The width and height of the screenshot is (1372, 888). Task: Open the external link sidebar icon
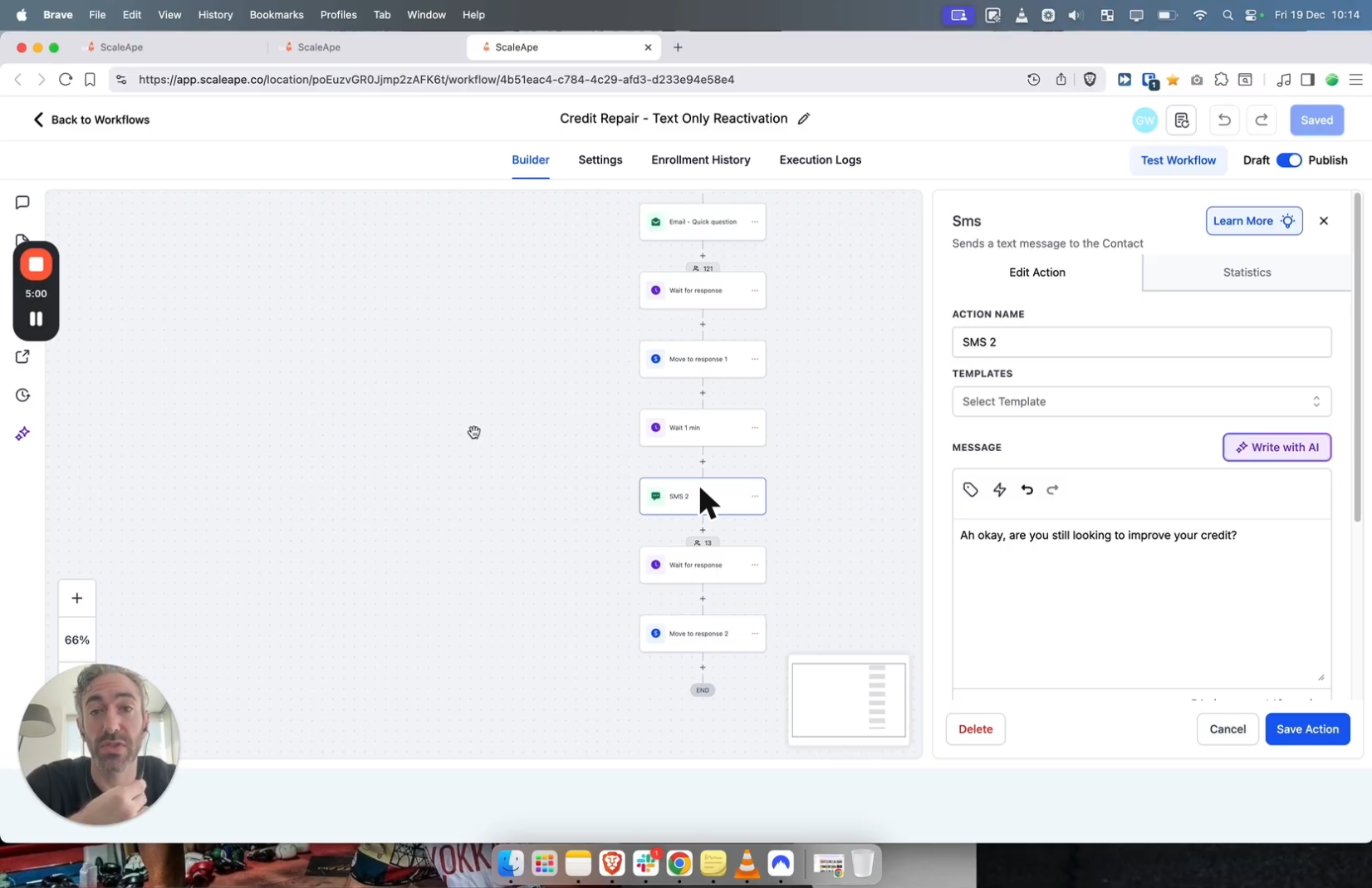(x=22, y=357)
